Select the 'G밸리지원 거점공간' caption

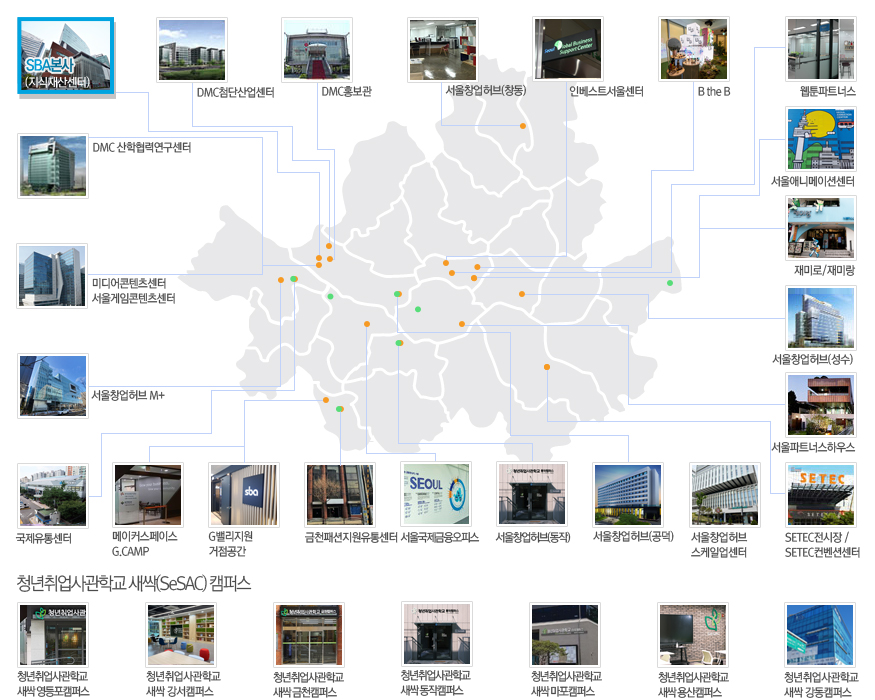[230, 544]
